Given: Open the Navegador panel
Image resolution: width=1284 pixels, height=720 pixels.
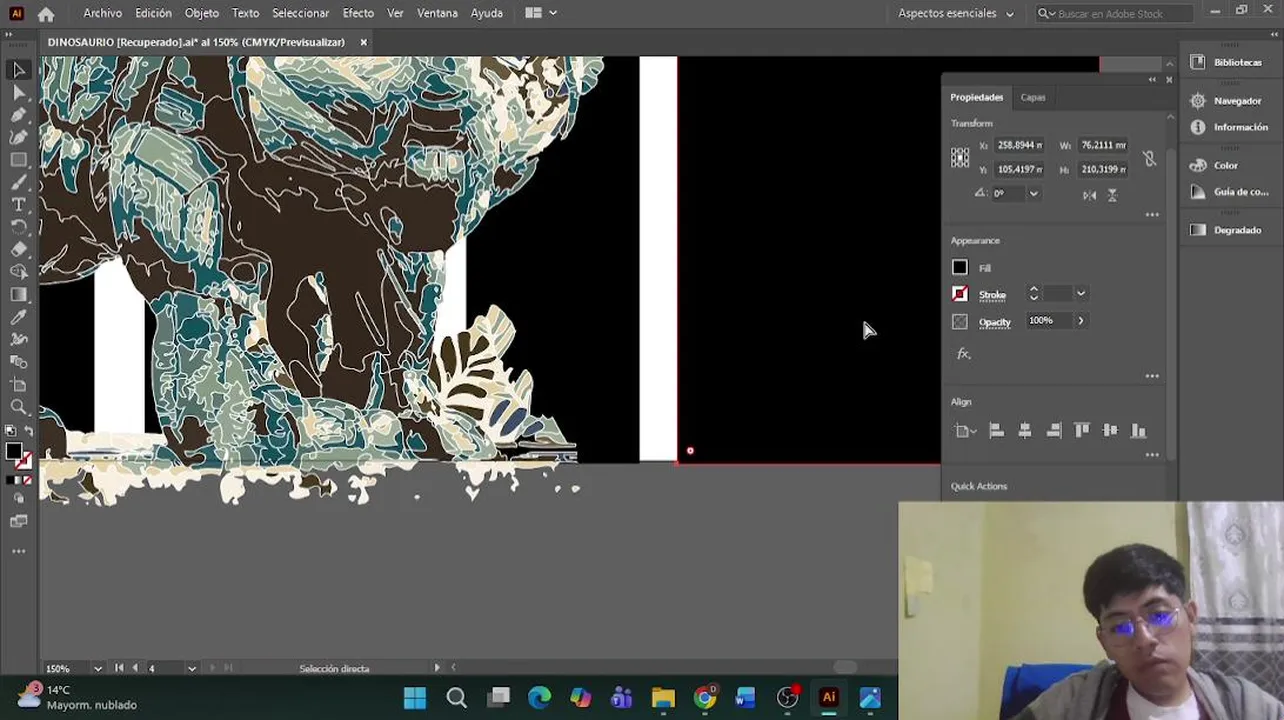Looking at the screenshot, I should click(1228, 100).
